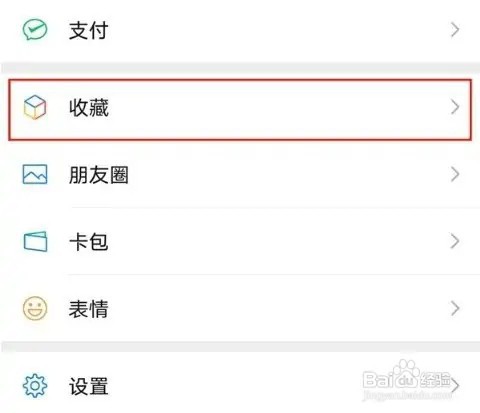Open the 收藏 menu entry

point(240,109)
